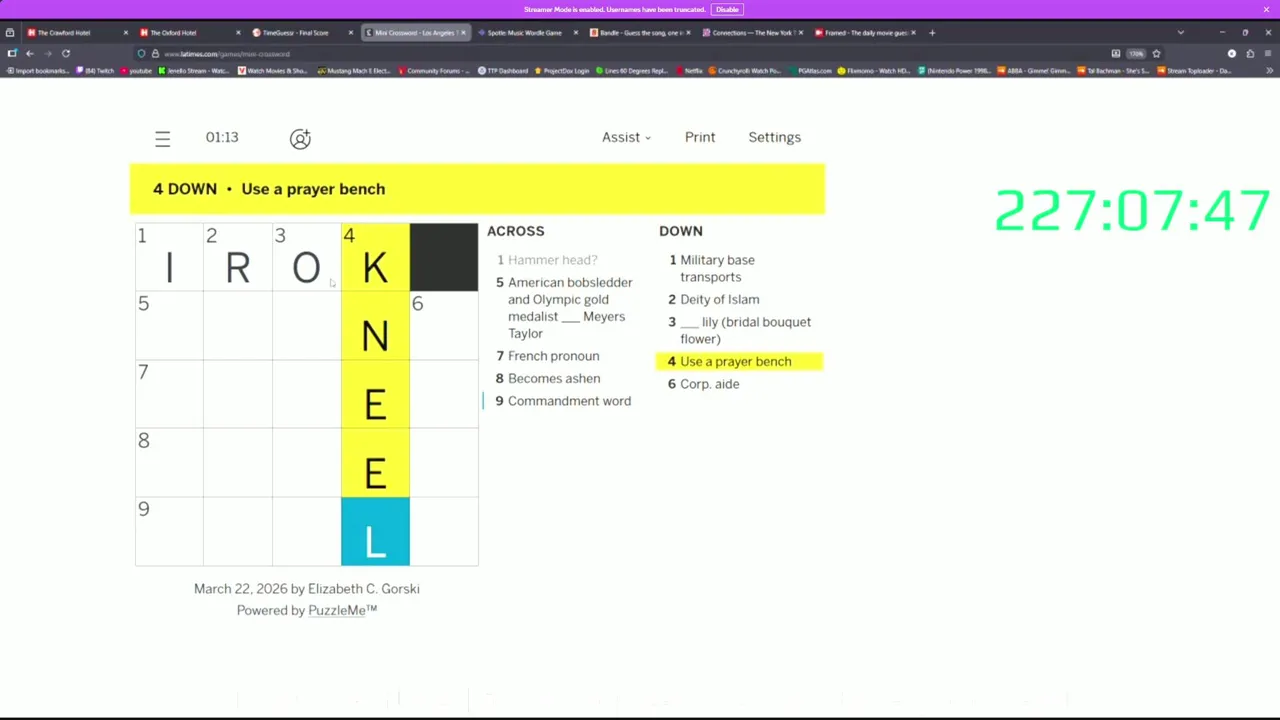Open the Mustang Mach E bookmark

(355, 71)
